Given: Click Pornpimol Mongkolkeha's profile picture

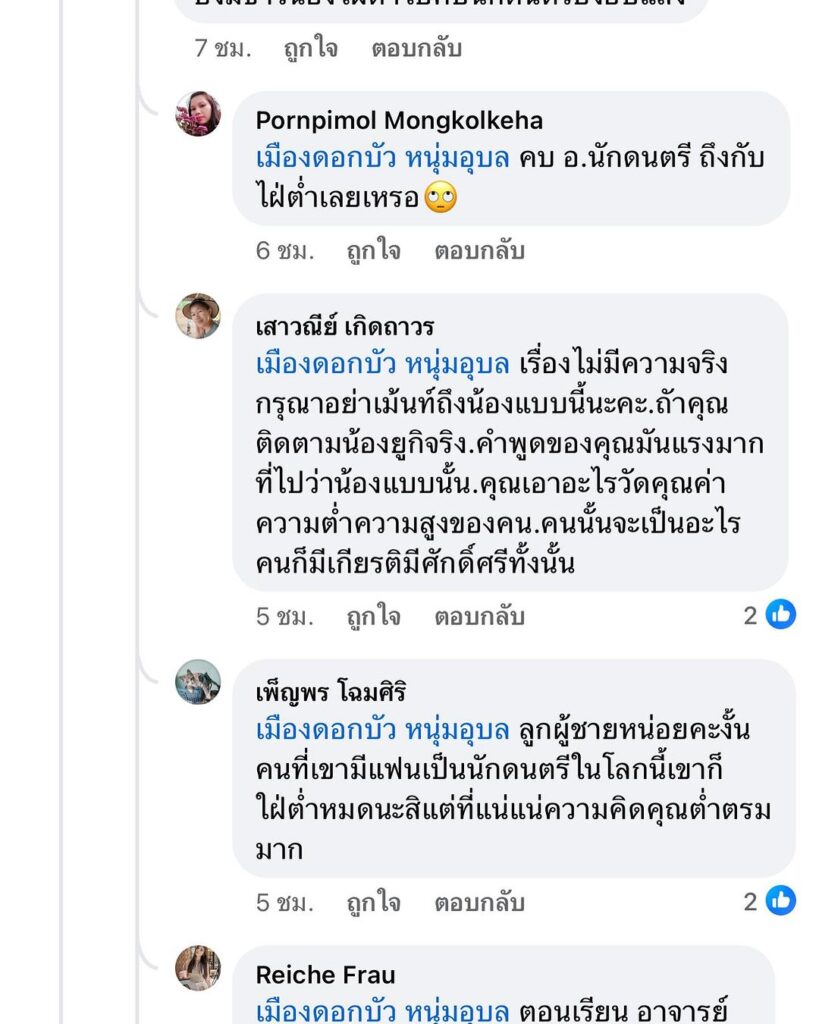Looking at the screenshot, I should click(x=198, y=114).
